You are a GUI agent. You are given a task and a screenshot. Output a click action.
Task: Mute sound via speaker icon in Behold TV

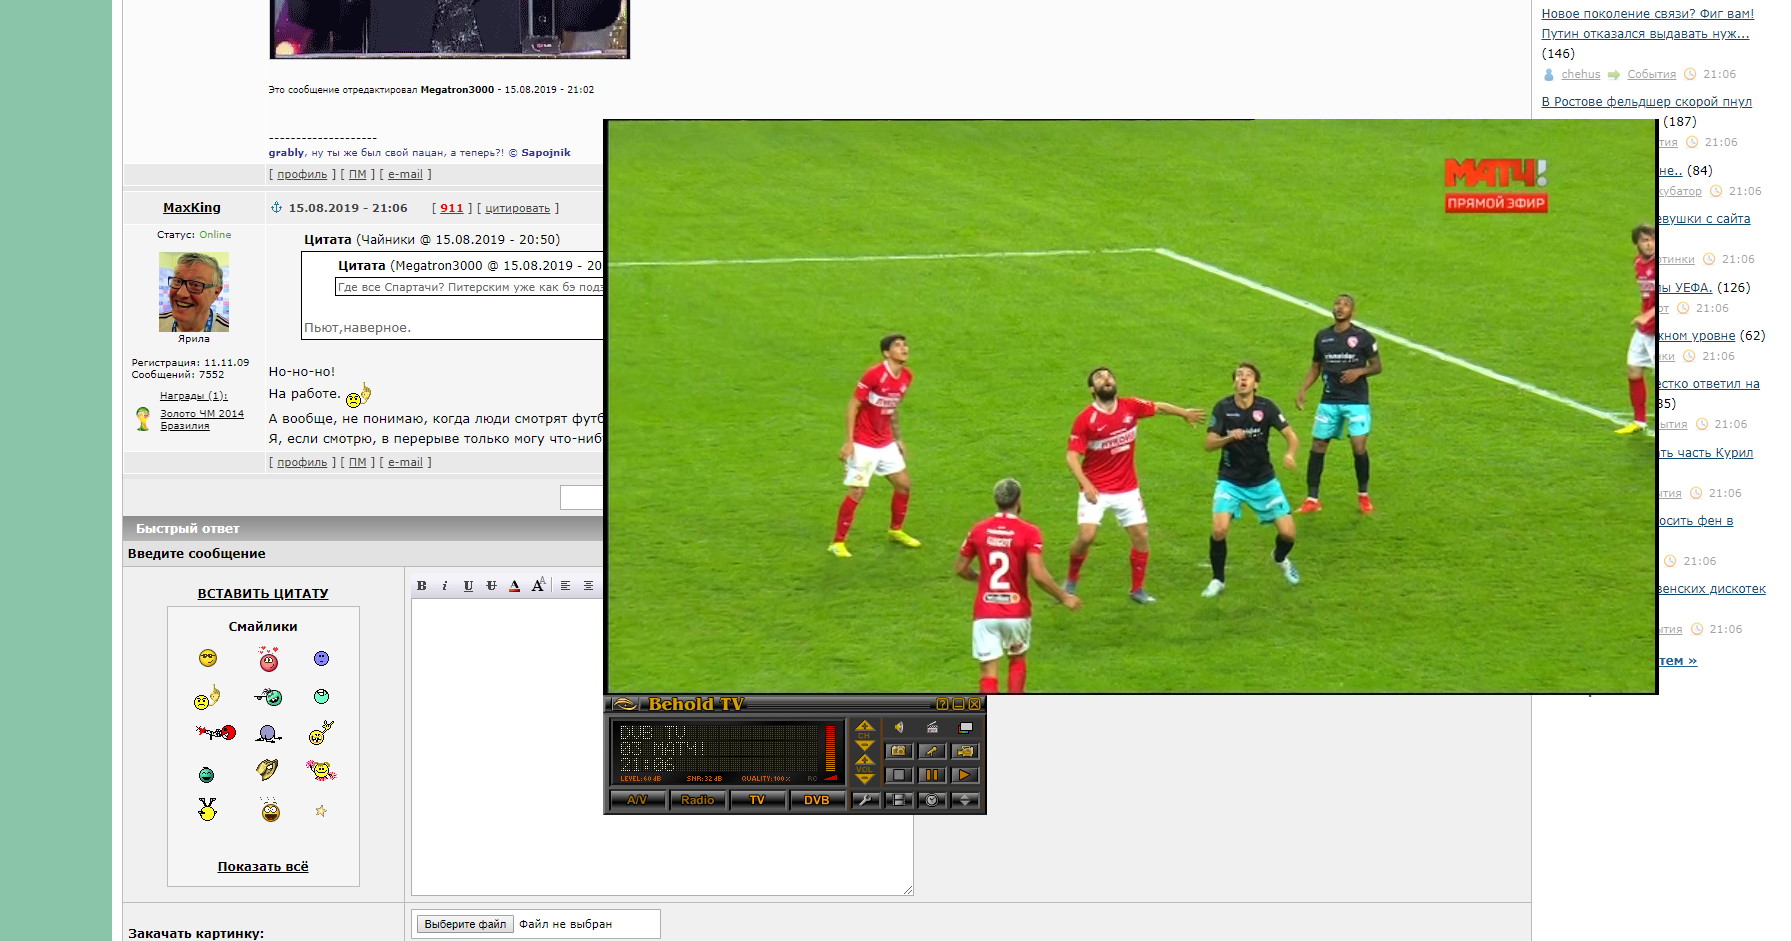tap(899, 727)
